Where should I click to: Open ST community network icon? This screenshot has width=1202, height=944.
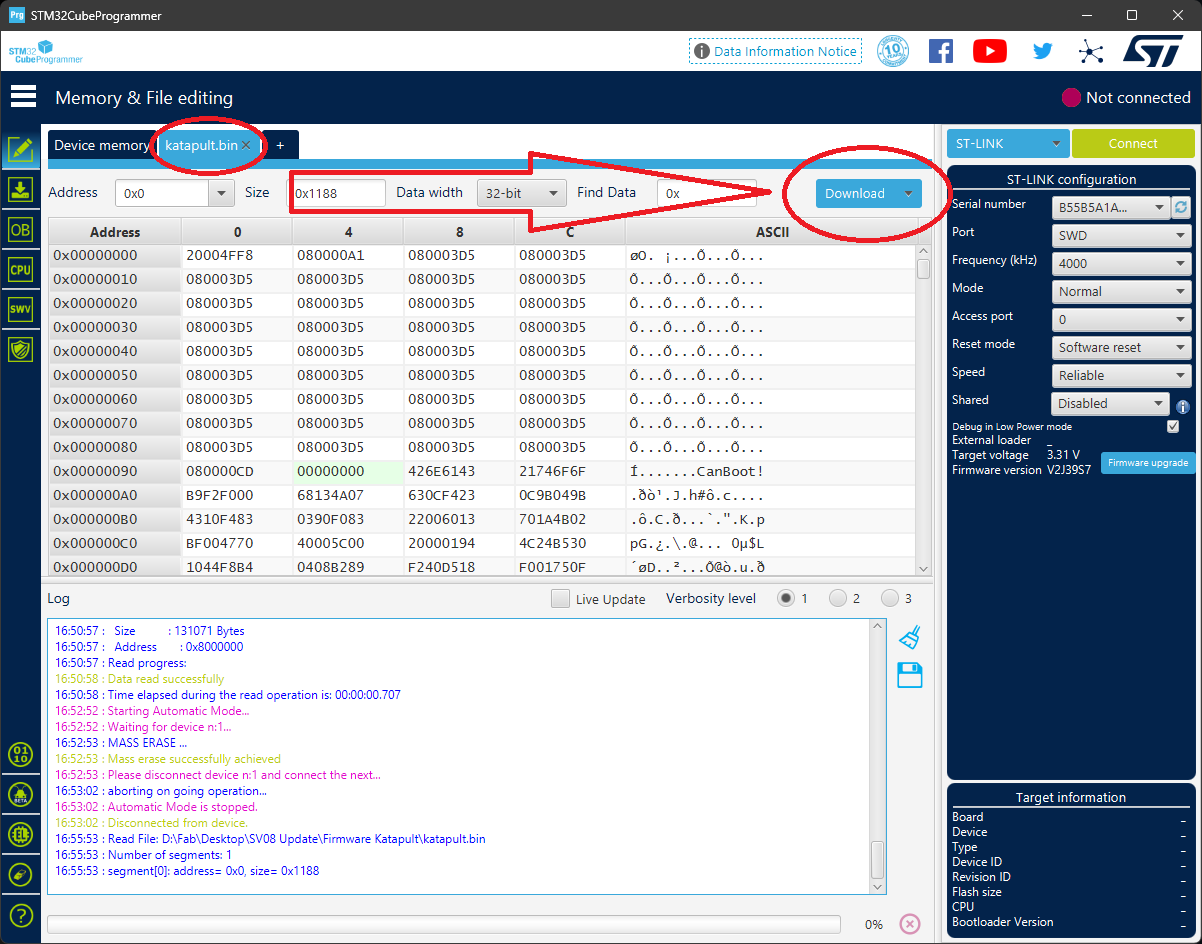[1091, 51]
